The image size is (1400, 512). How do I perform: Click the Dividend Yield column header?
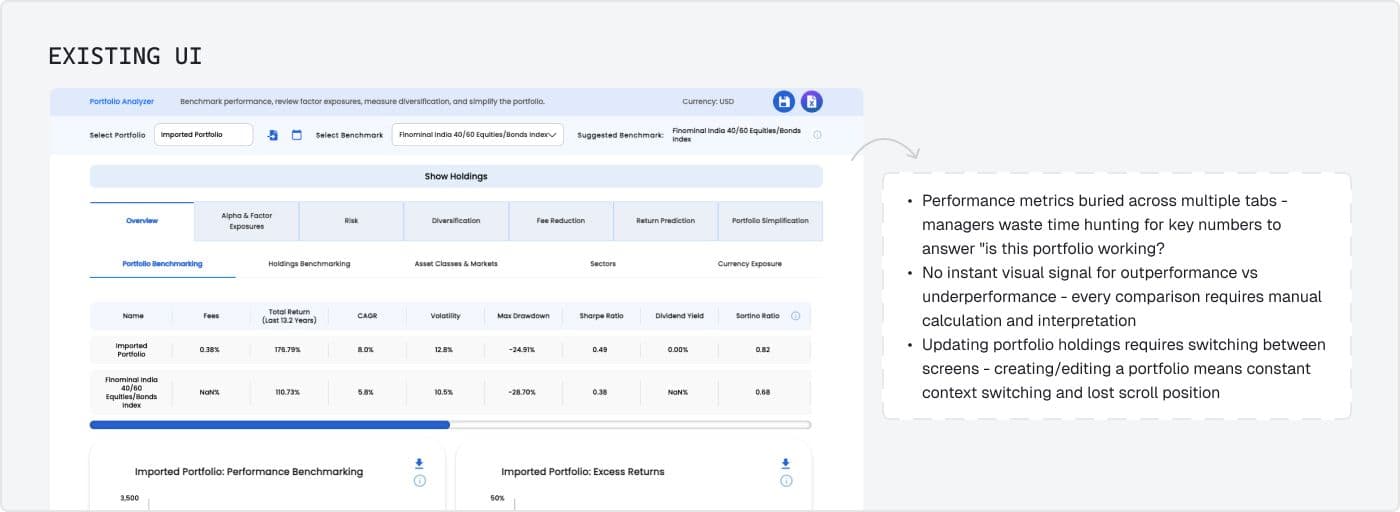[679, 316]
